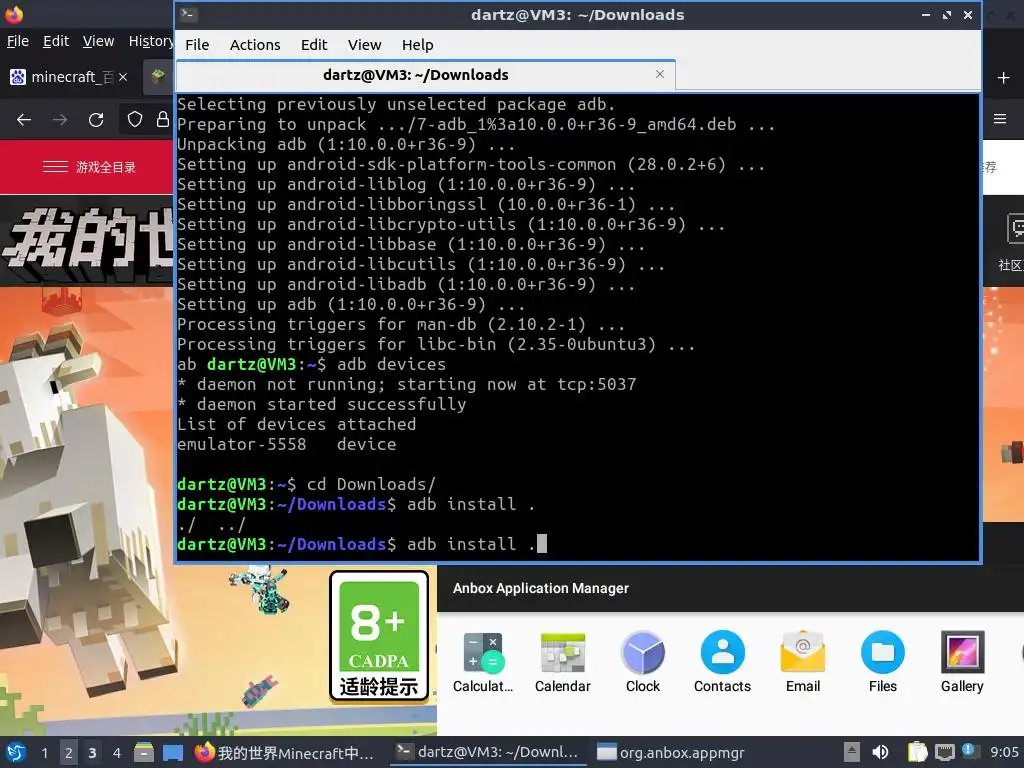
Task: Open the Firefox Edit menu
Action: pos(56,41)
